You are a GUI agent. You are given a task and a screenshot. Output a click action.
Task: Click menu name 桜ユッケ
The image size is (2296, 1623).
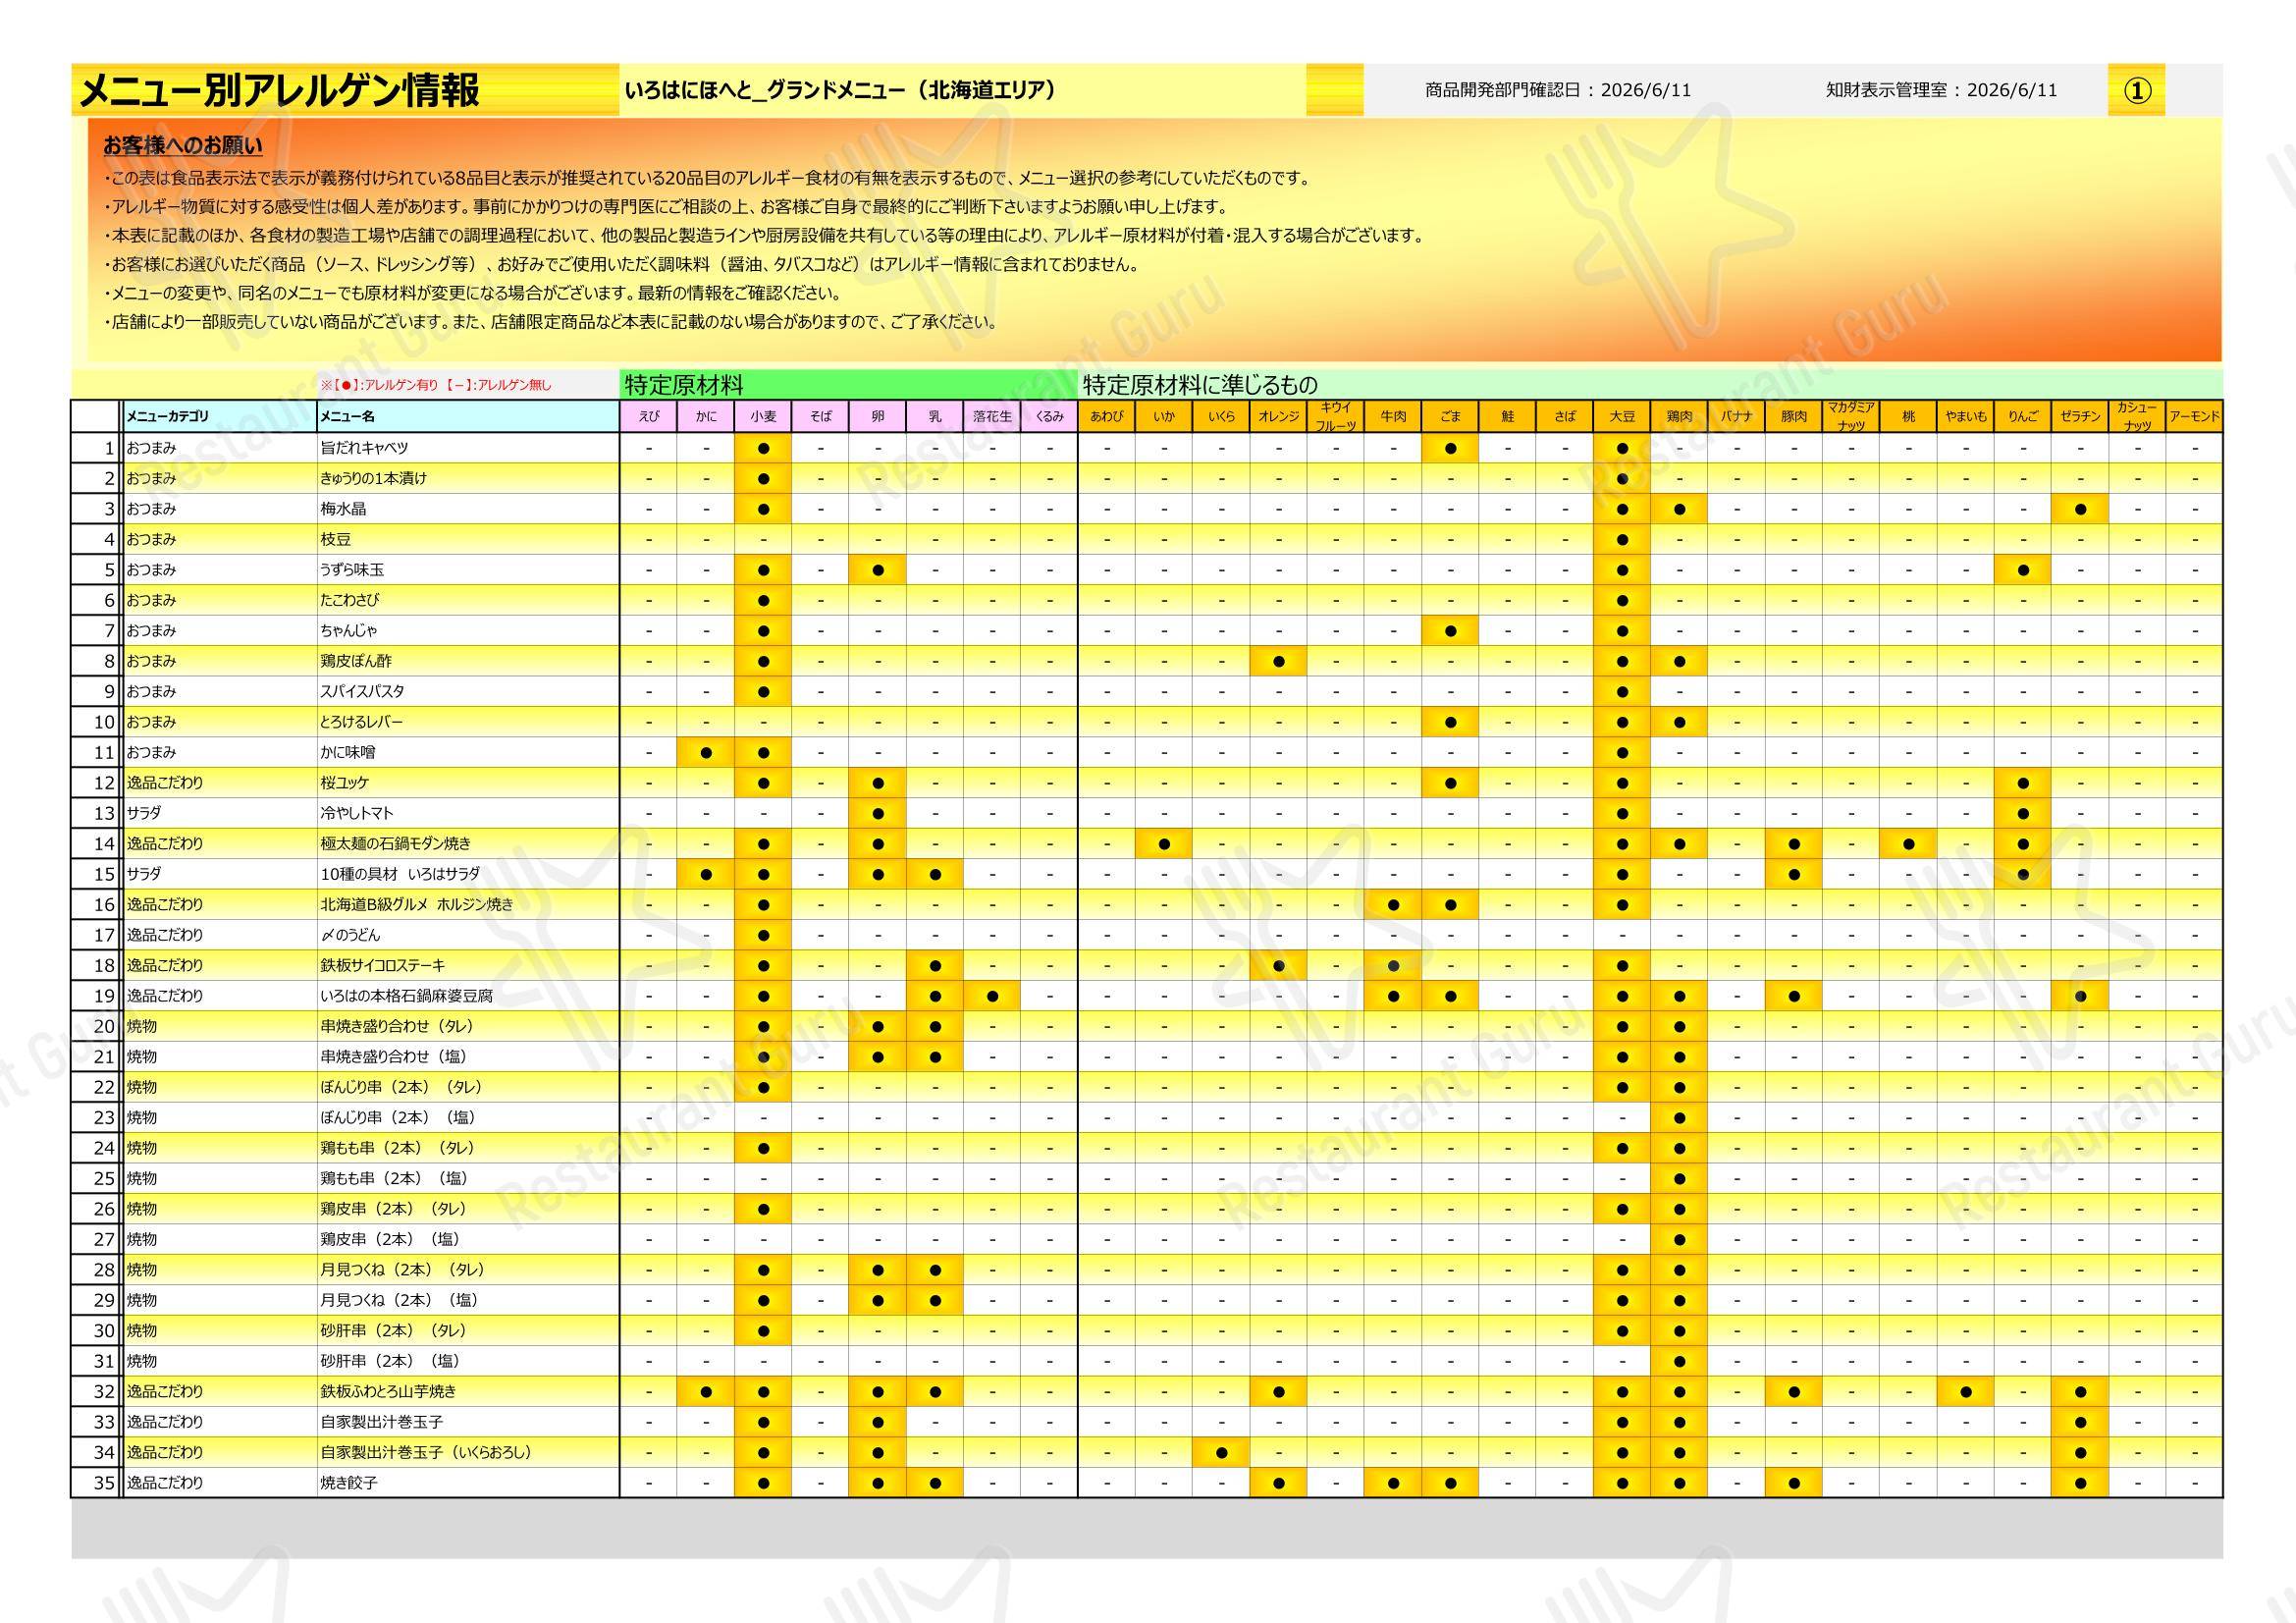tap(345, 783)
